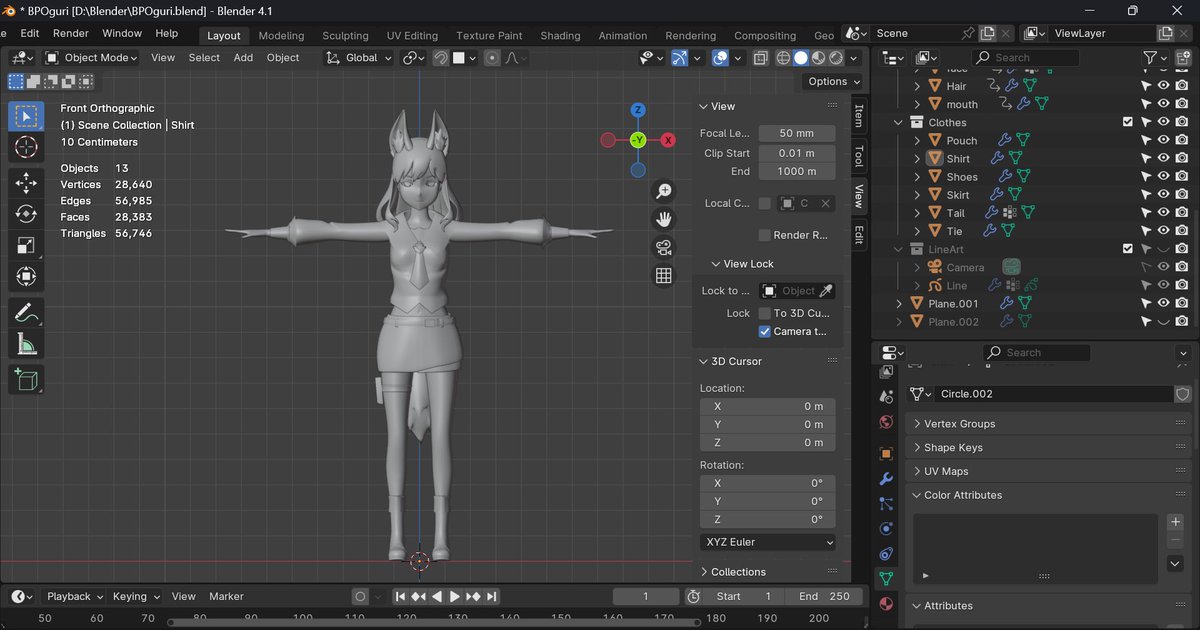Switch to the Sculpting workspace tab
Viewport: 1200px width, 630px height.
345,35
